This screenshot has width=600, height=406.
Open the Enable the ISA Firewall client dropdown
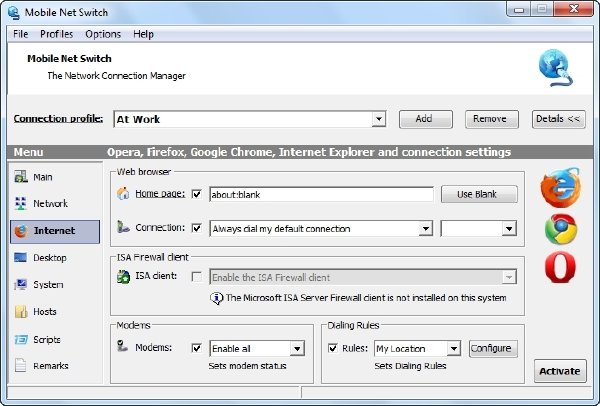[x=509, y=277]
